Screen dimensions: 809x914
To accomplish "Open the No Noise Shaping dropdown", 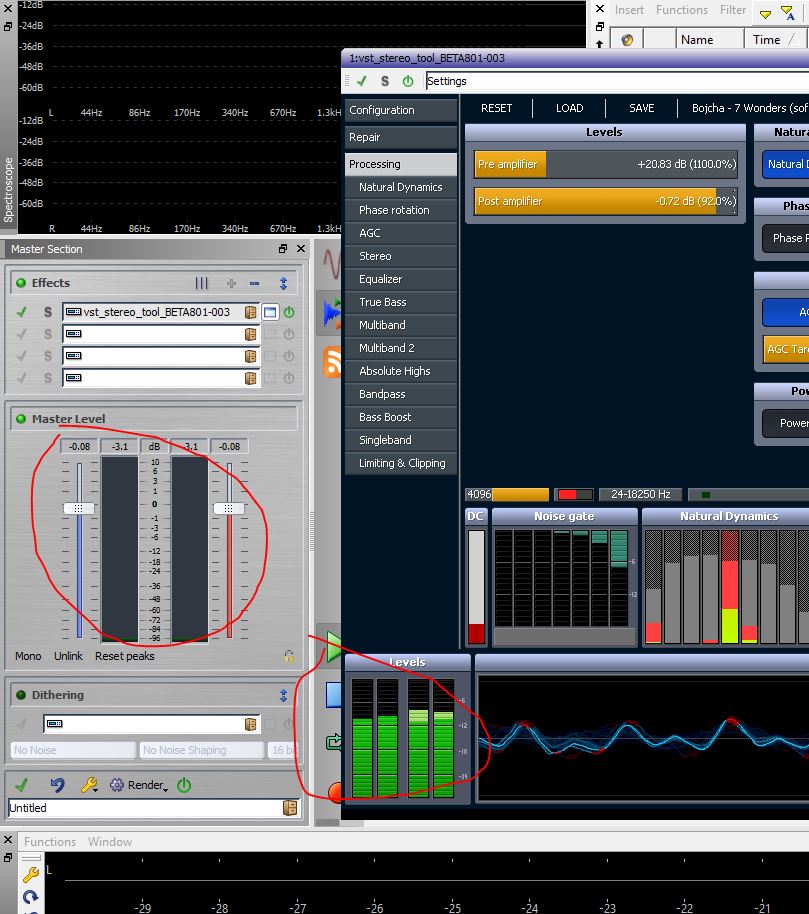I will point(201,750).
